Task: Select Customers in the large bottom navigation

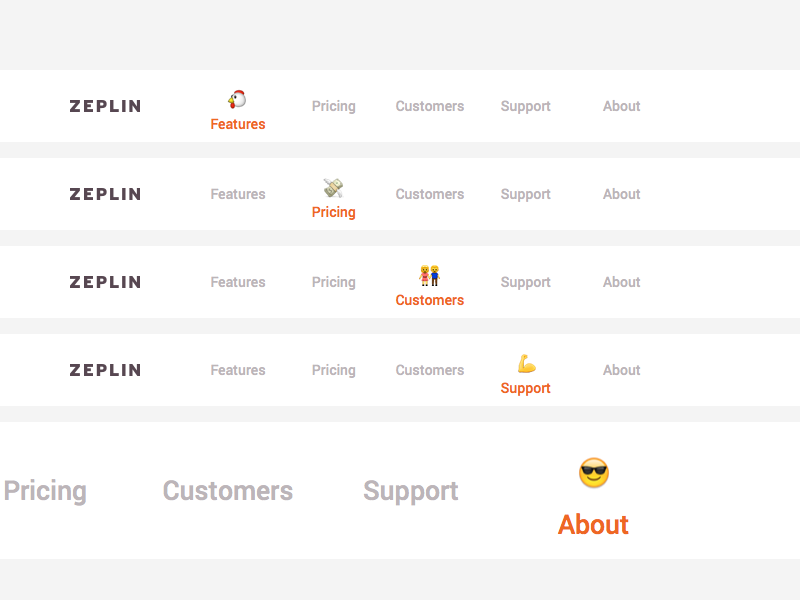Action: (227, 490)
